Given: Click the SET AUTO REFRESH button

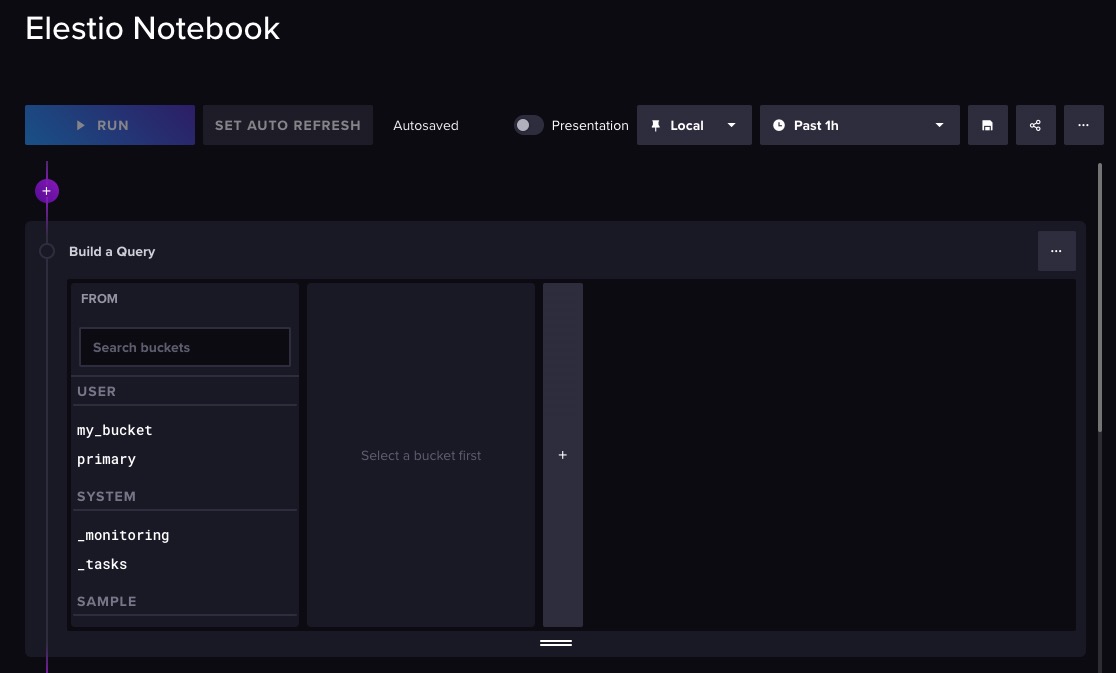Looking at the screenshot, I should coord(287,125).
